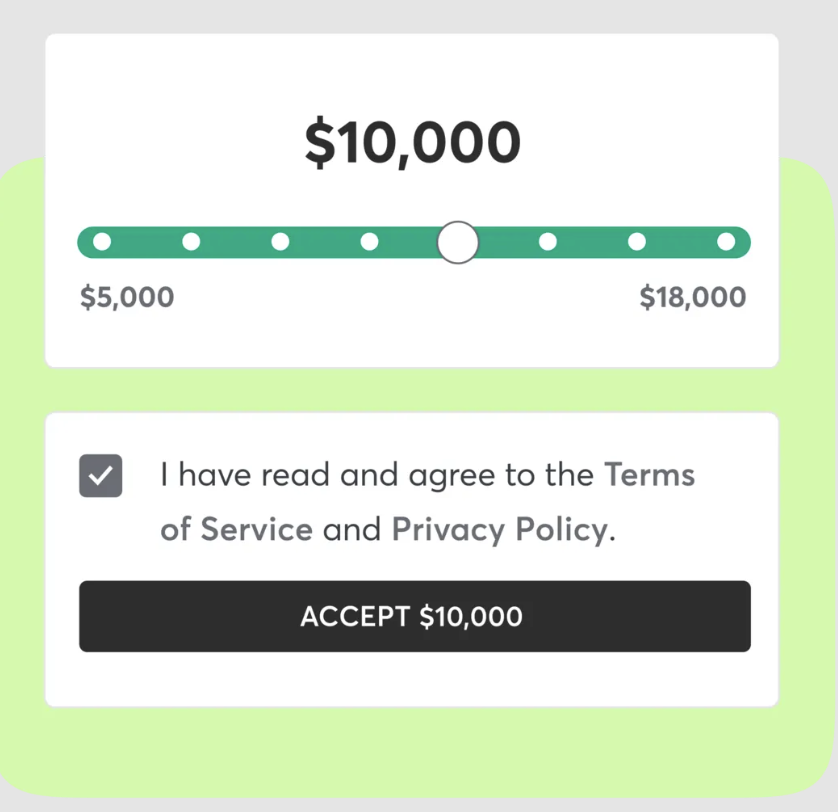Click green track between first two stops
This screenshot has width=838, height=812.
pos(145,242)
